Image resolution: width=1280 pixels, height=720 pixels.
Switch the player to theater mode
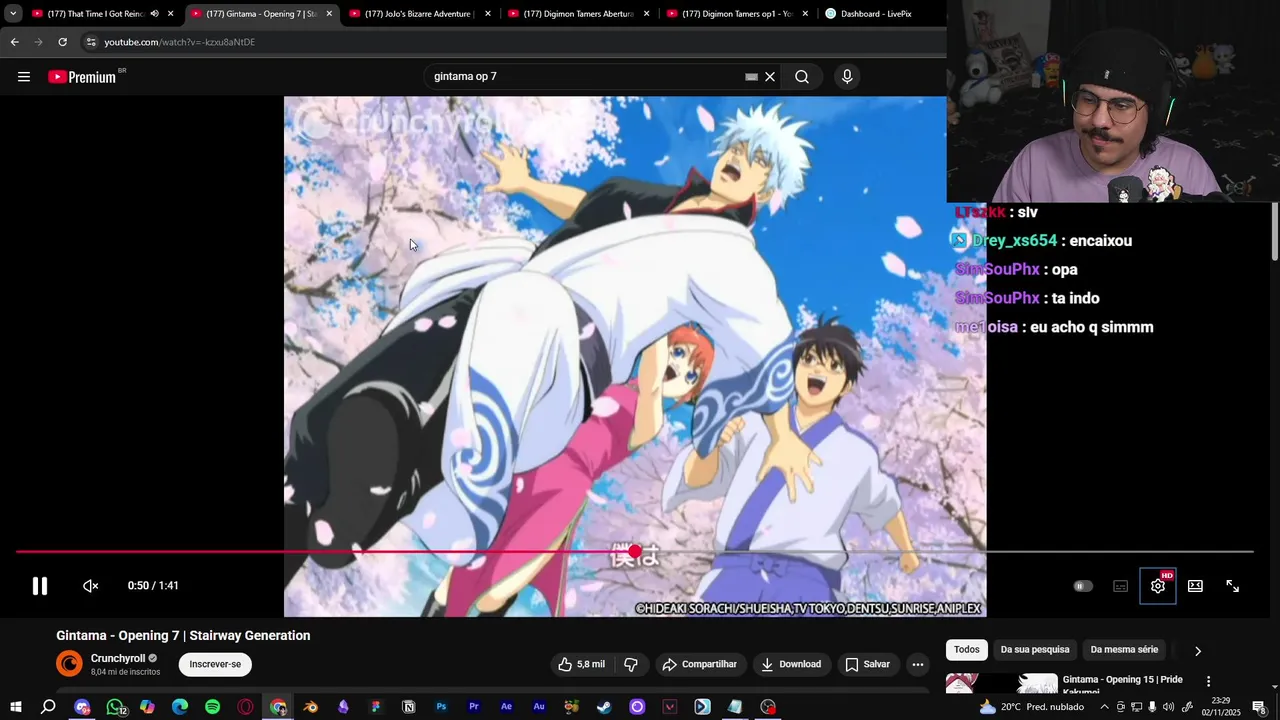[1195, 586]
